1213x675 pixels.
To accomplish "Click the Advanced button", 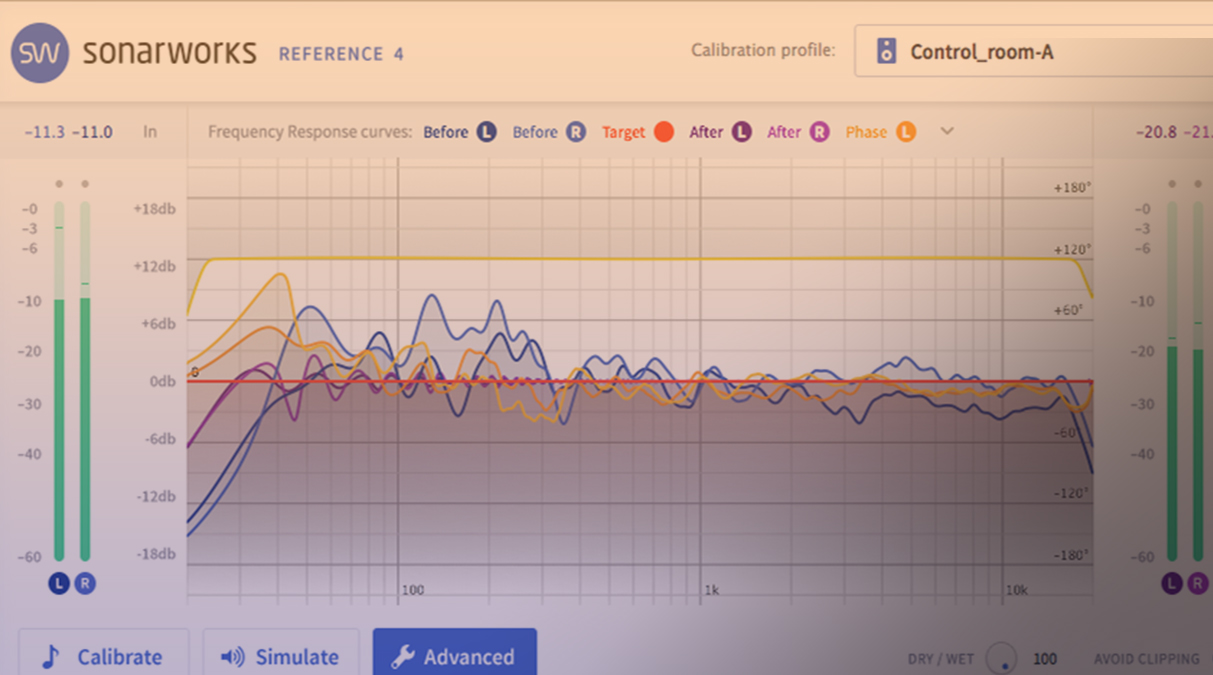I will pos(455,657).
